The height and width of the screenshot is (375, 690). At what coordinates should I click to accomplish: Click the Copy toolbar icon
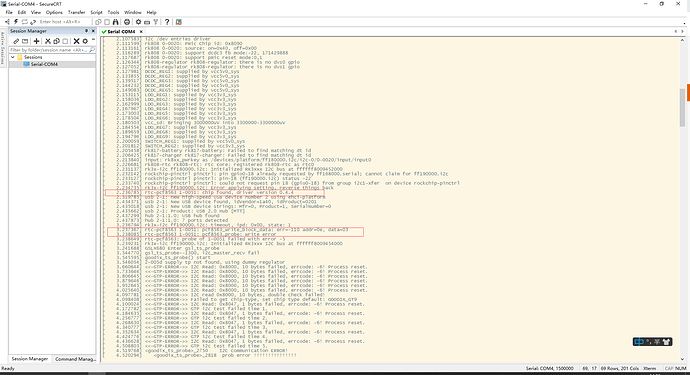[x=98, y=22]
